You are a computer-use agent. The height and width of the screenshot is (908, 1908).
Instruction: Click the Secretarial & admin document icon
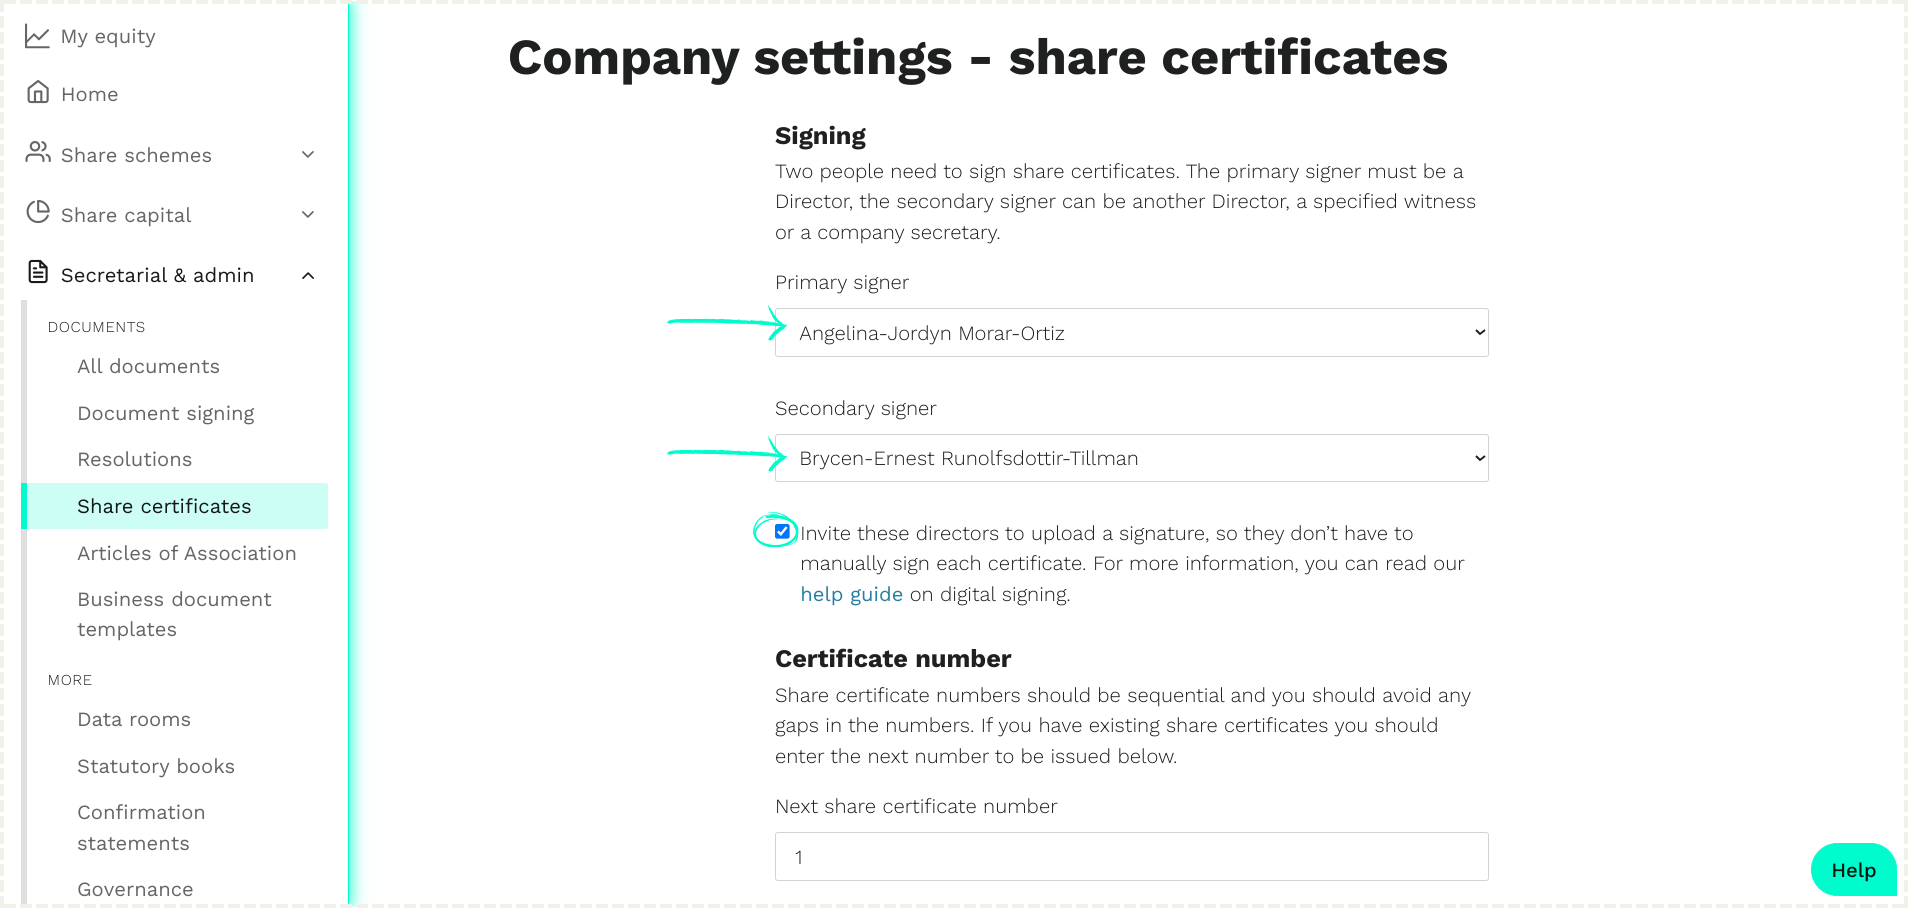pos(38,272)
